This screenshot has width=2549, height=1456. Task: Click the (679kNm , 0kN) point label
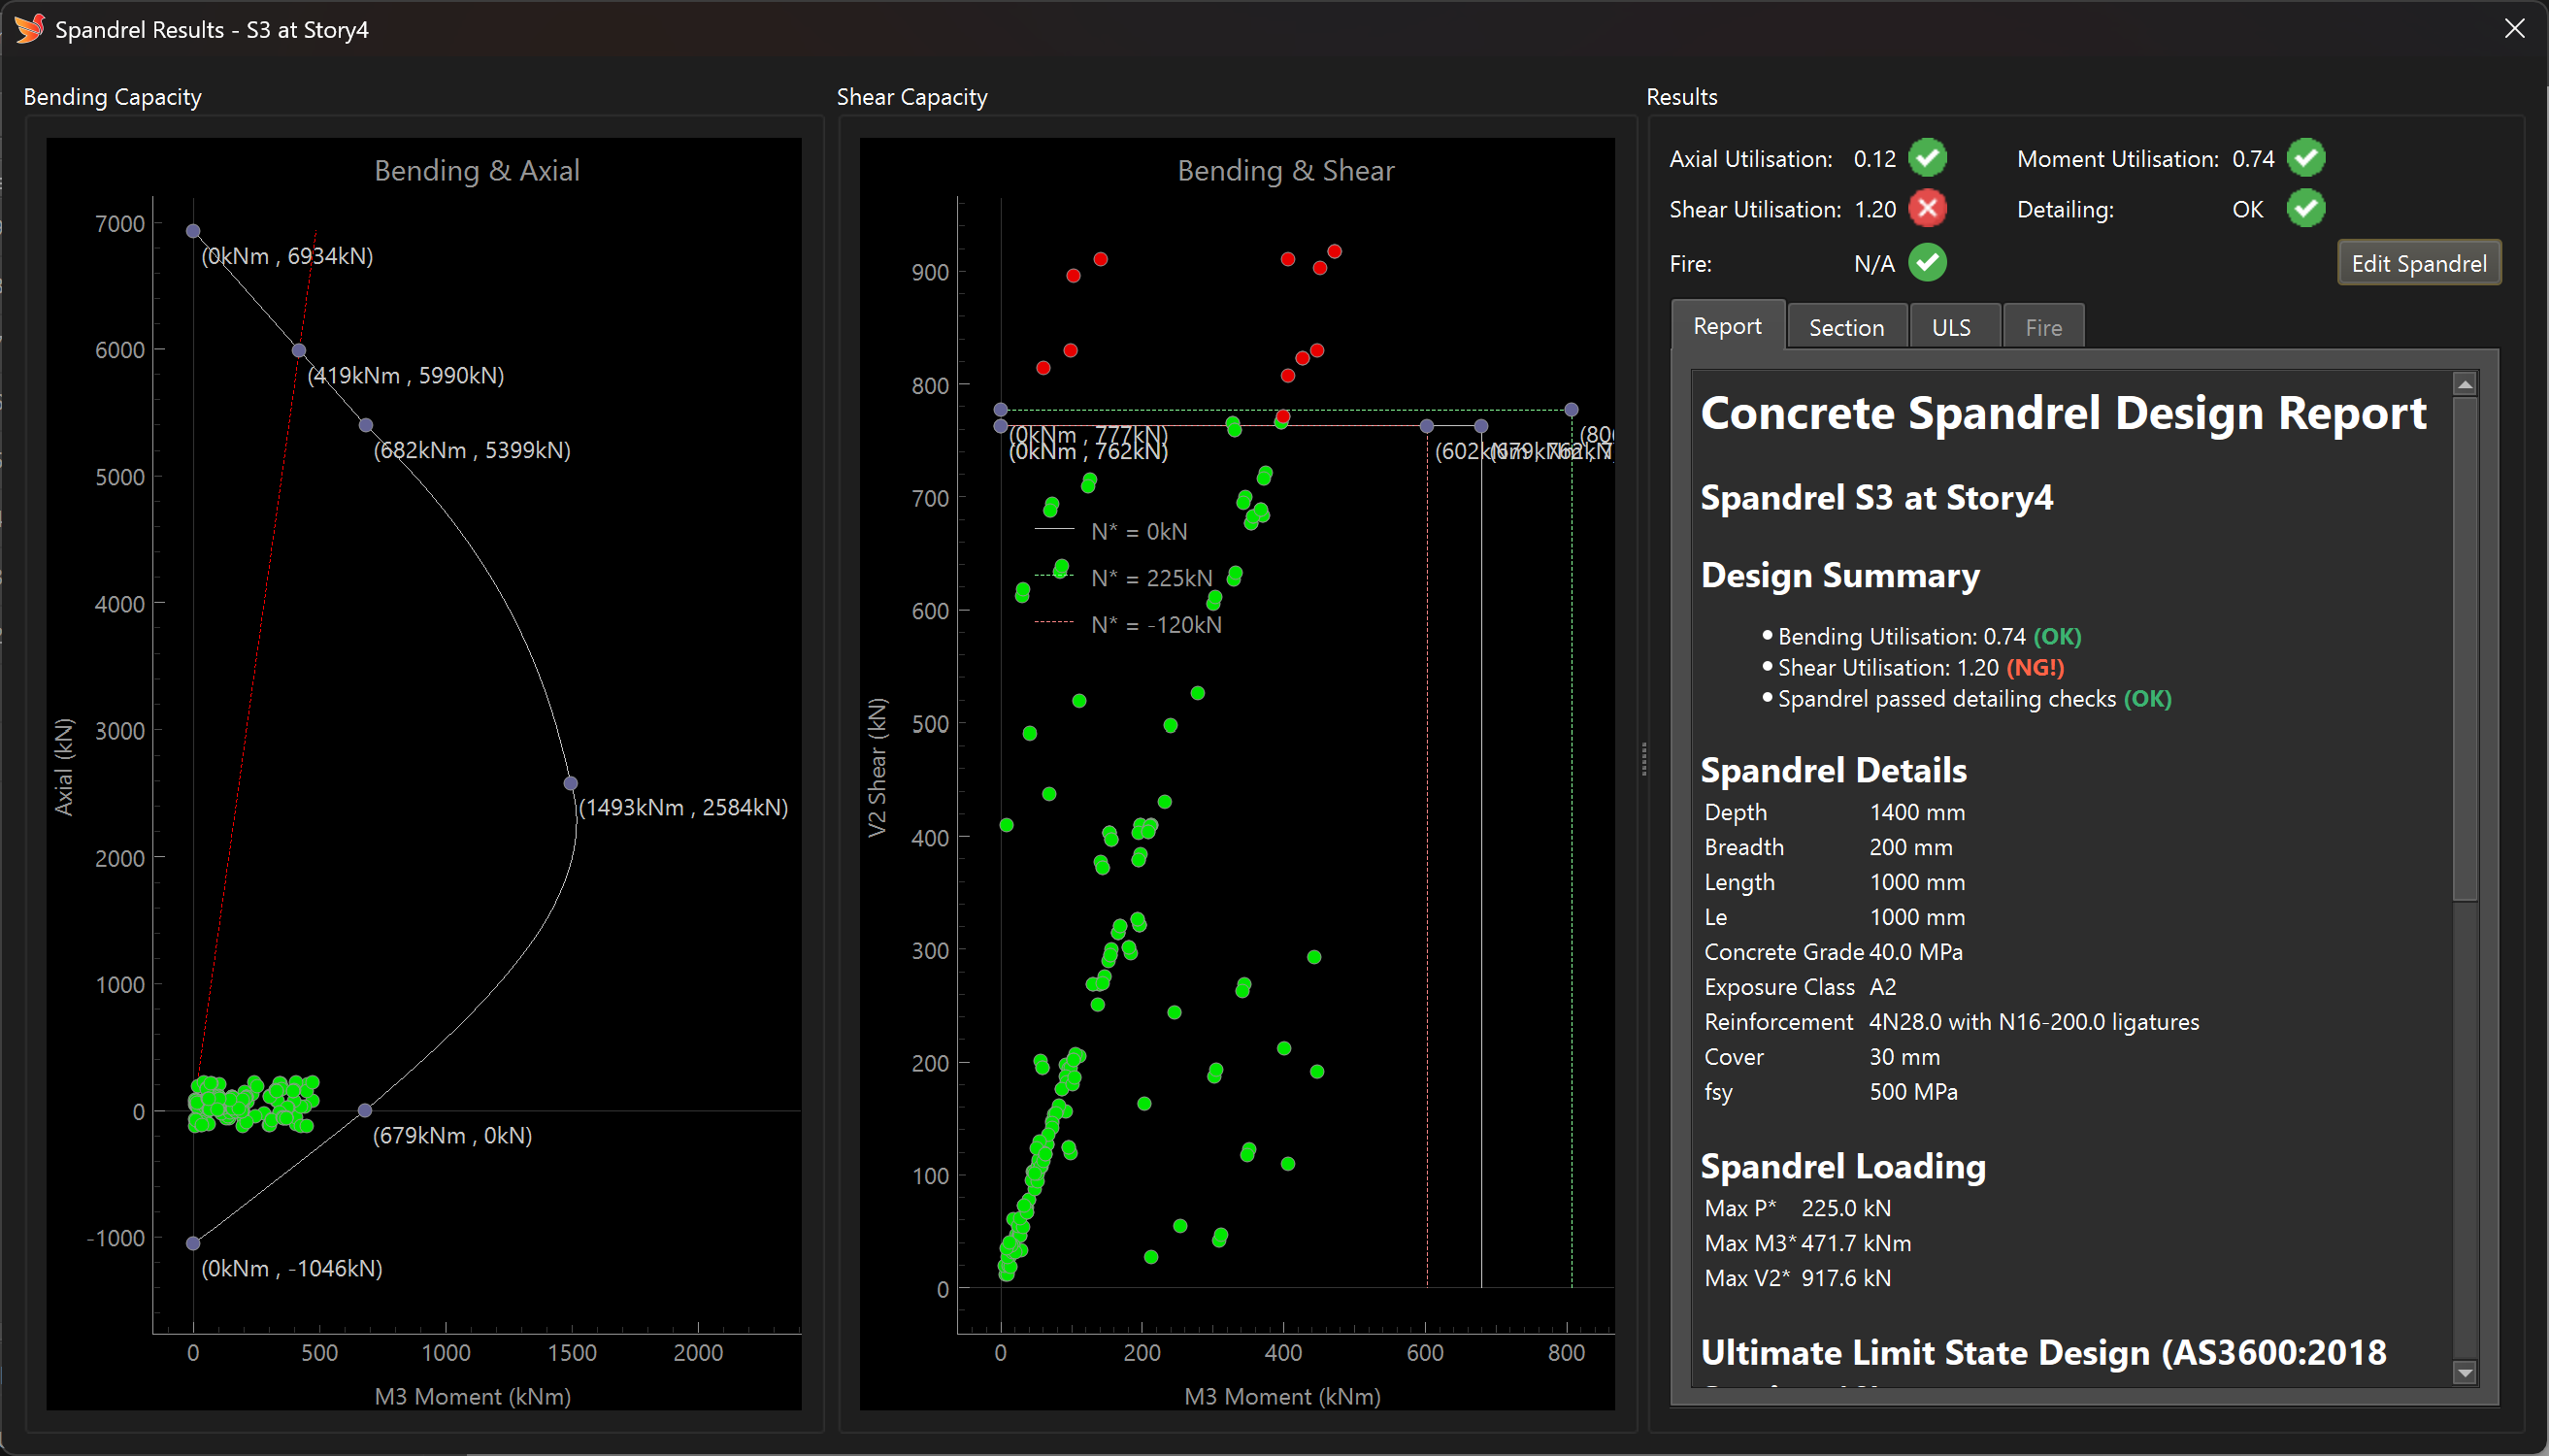[x=452, y=1135]
